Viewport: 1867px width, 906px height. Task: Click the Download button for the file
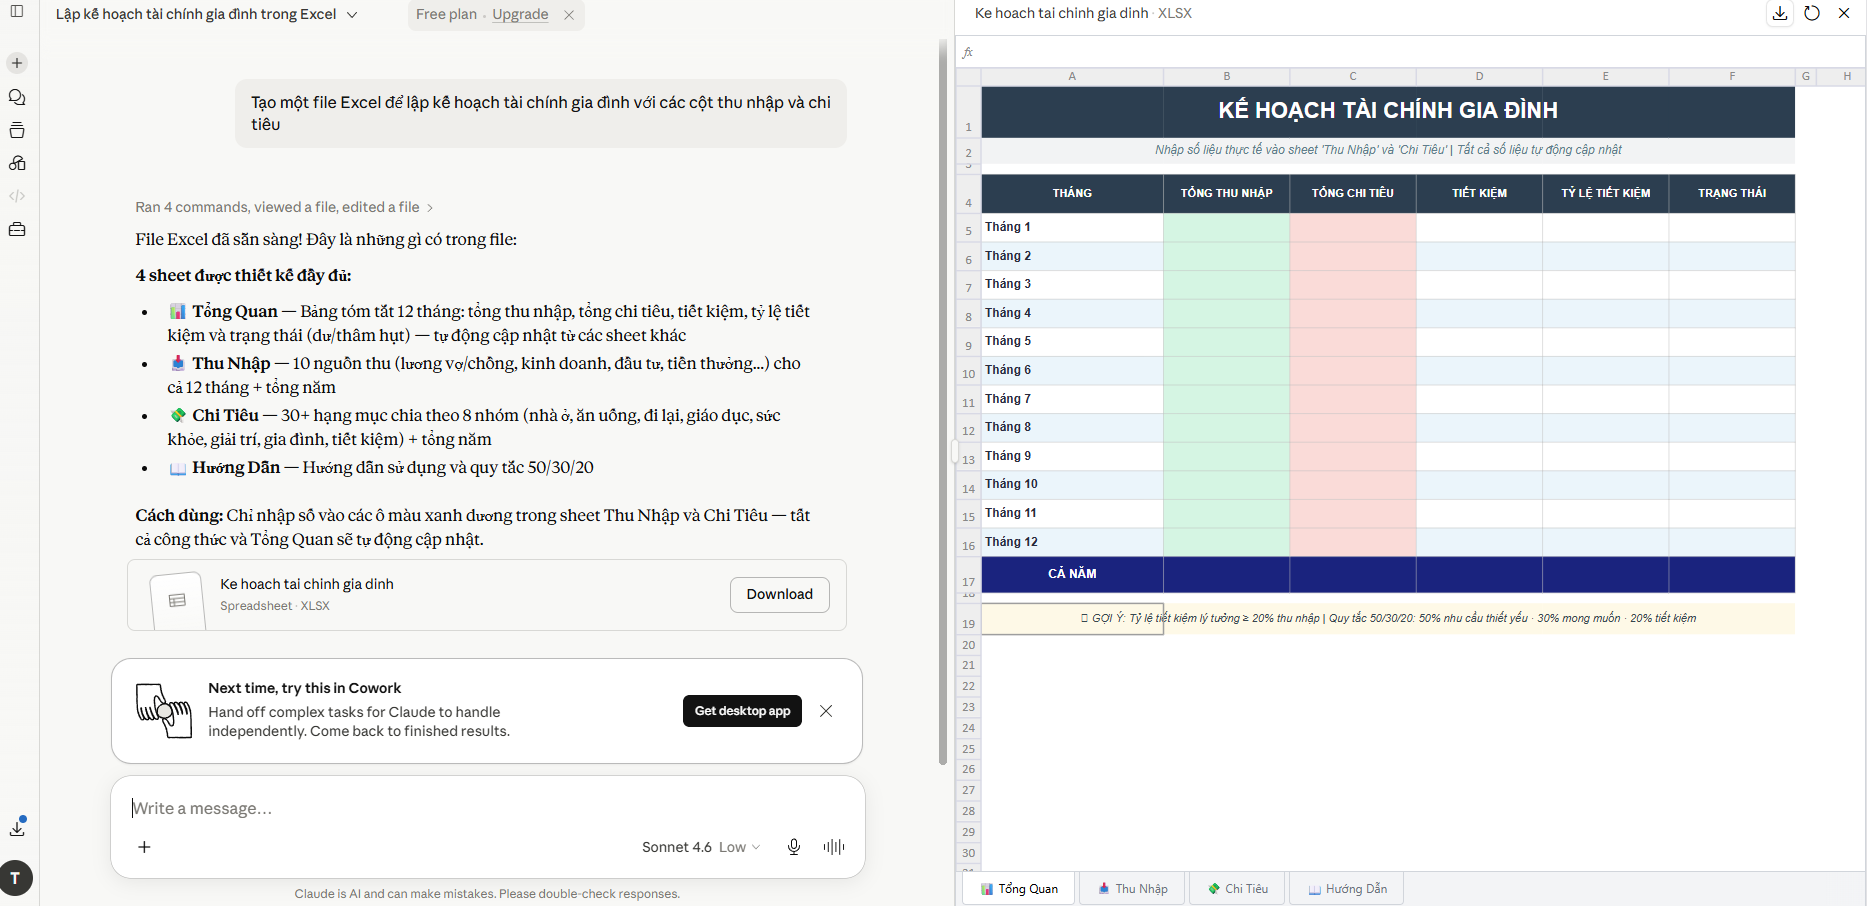click(x=780, y=594)
